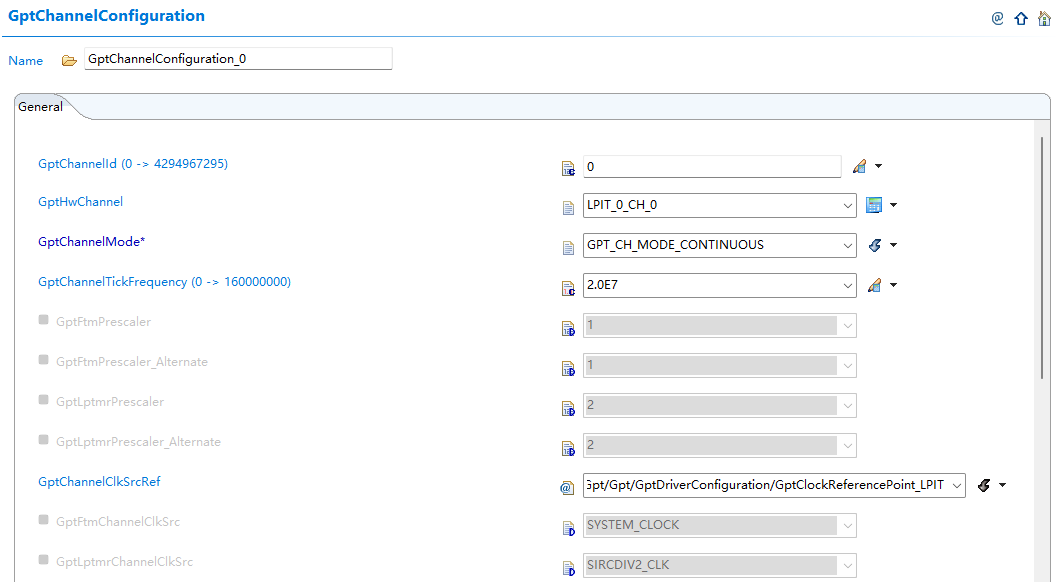Open the dropdown arrow beside GptChannelTickFrequency options
Screen dimensions: 1056x582
[x=847, y=284]
